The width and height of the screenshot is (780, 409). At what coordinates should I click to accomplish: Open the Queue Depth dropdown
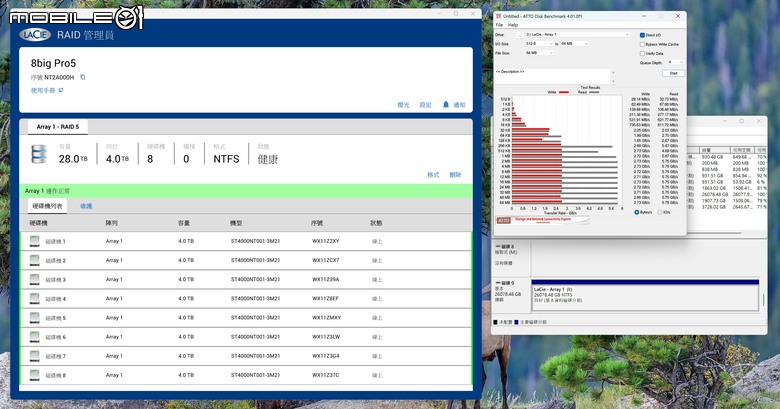tap(675, 62)
